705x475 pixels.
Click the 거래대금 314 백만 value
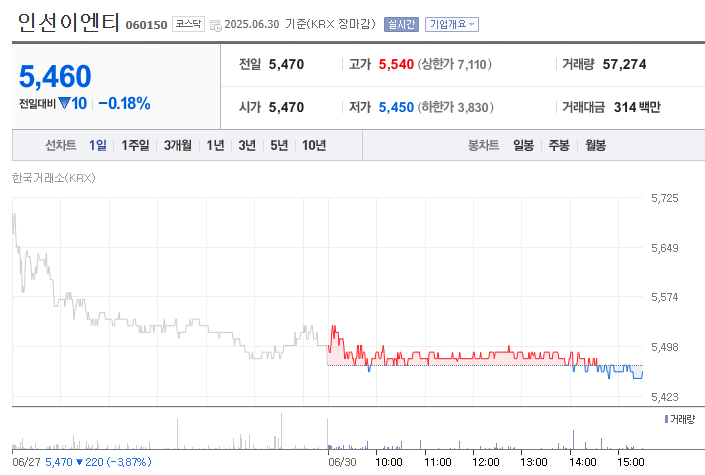pos(637,107)
